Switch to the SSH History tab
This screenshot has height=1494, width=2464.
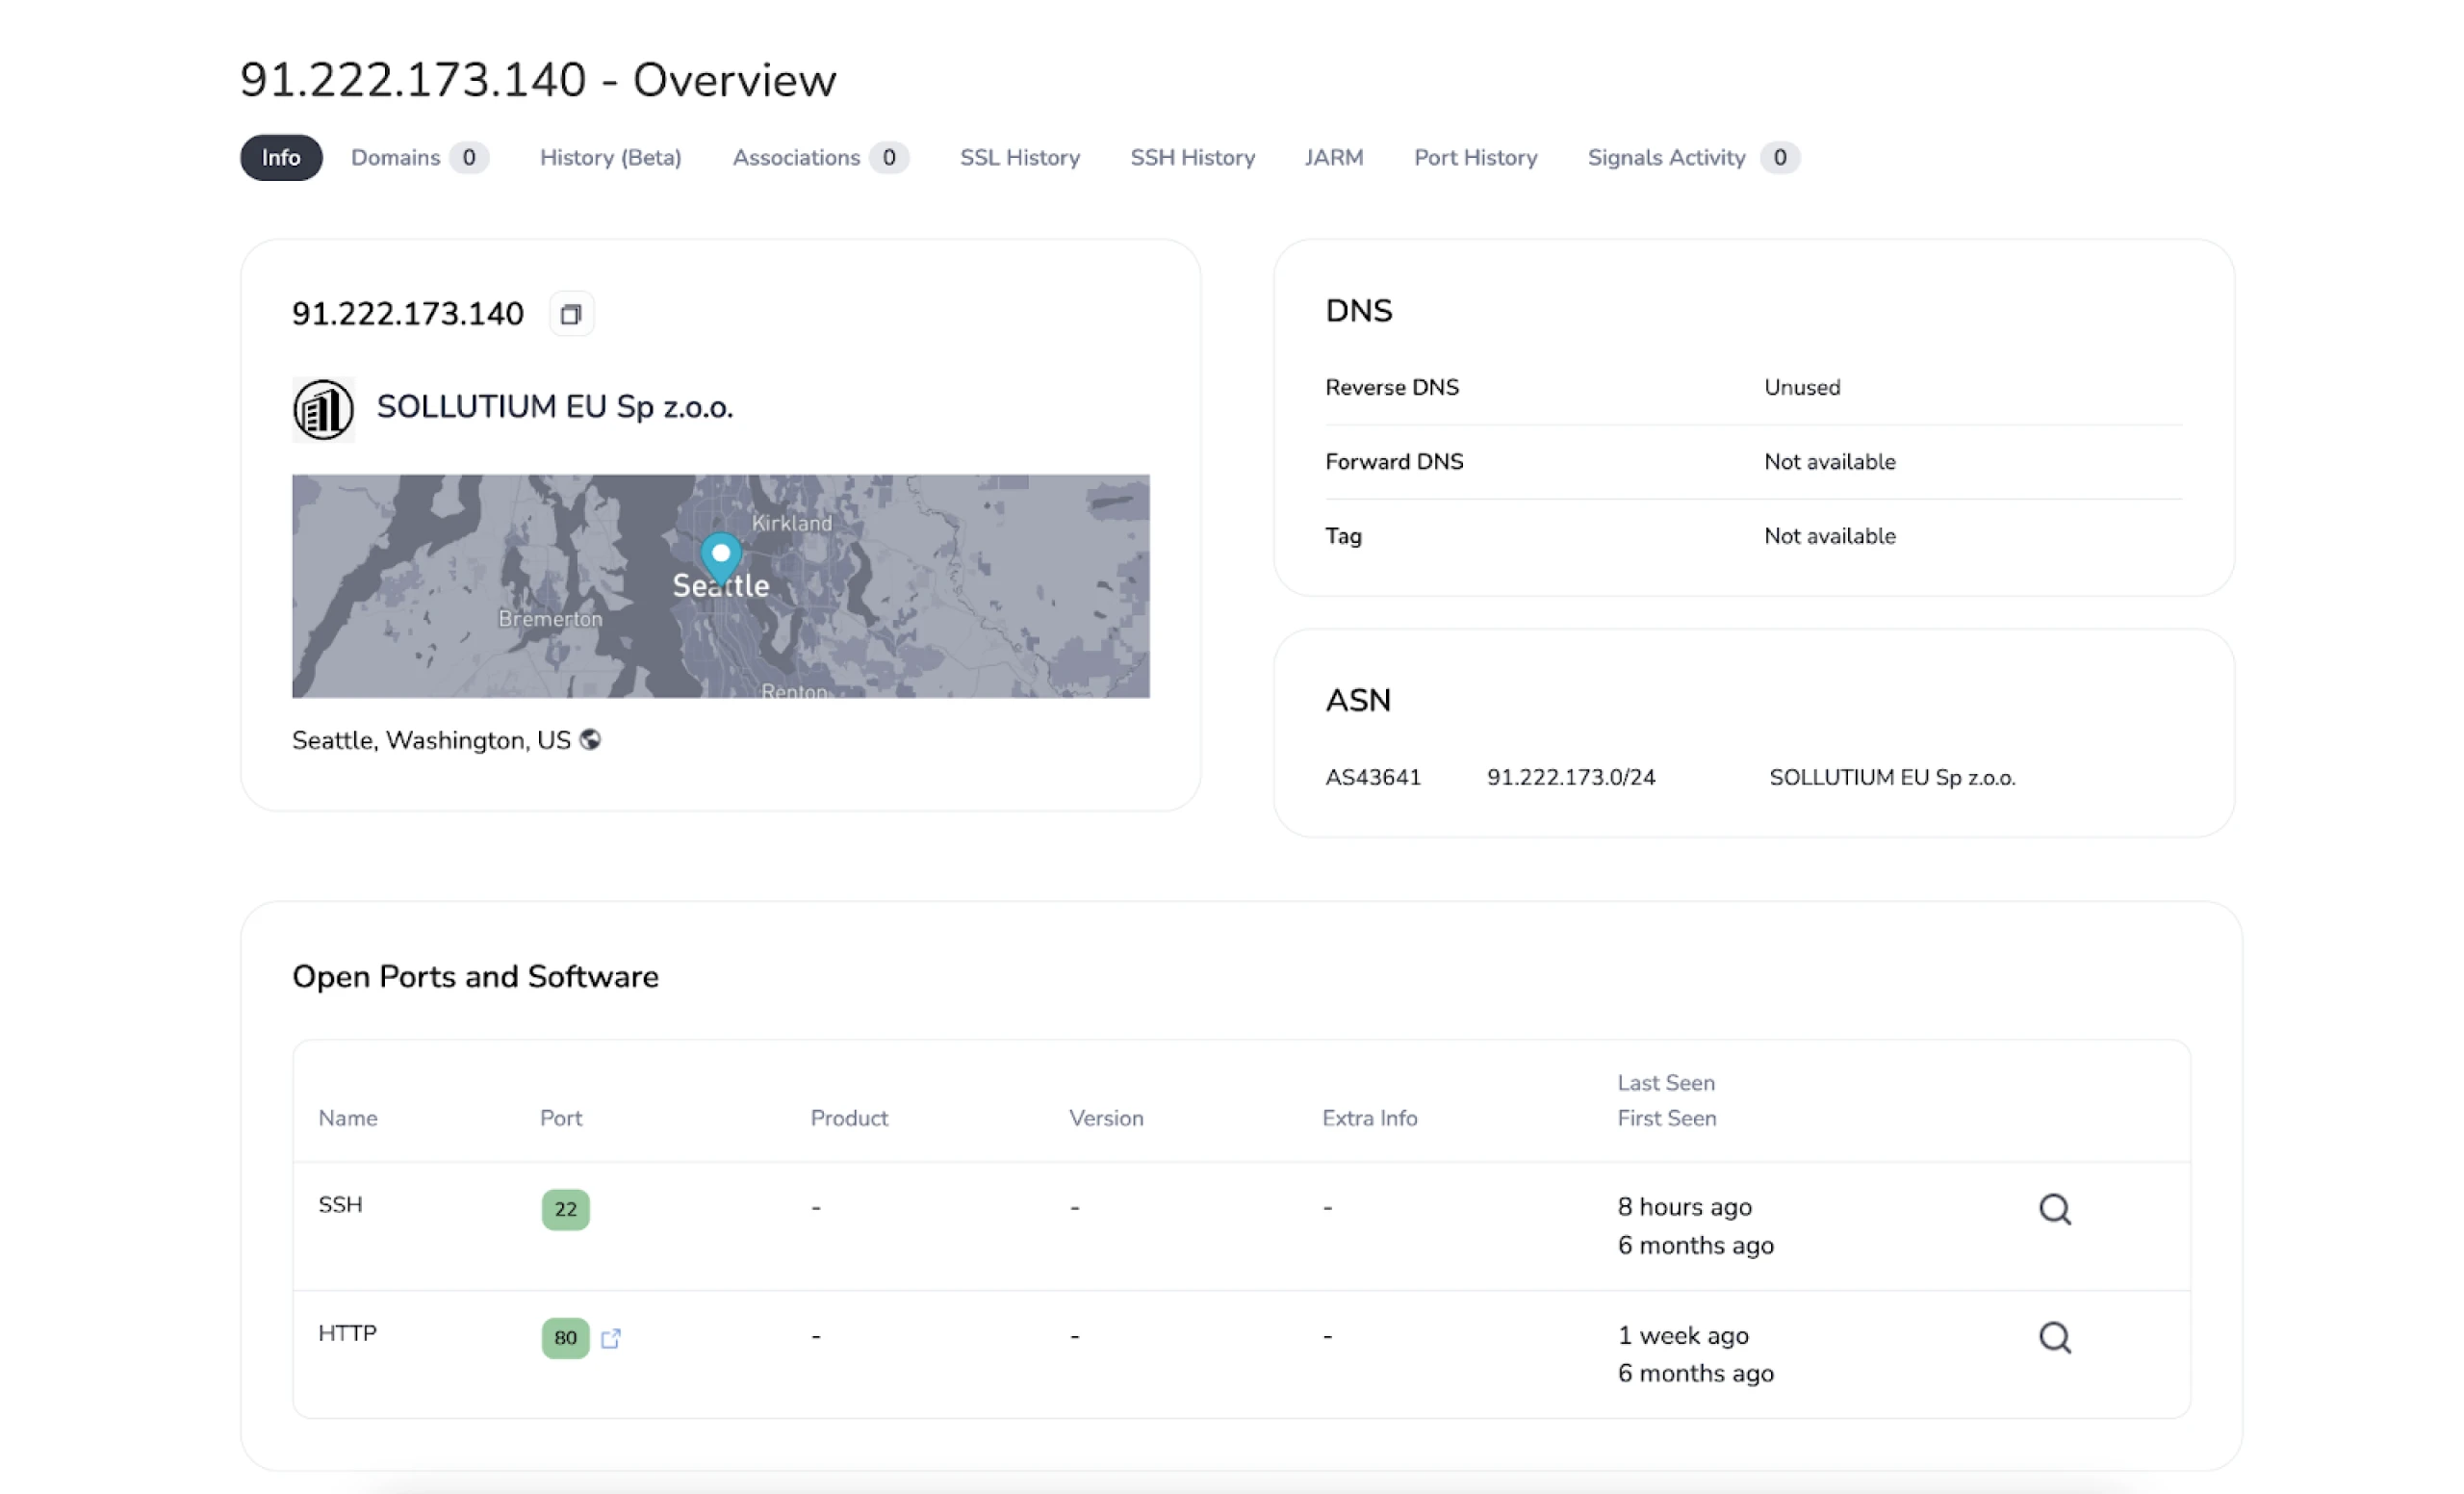(x=1192, y=157)
